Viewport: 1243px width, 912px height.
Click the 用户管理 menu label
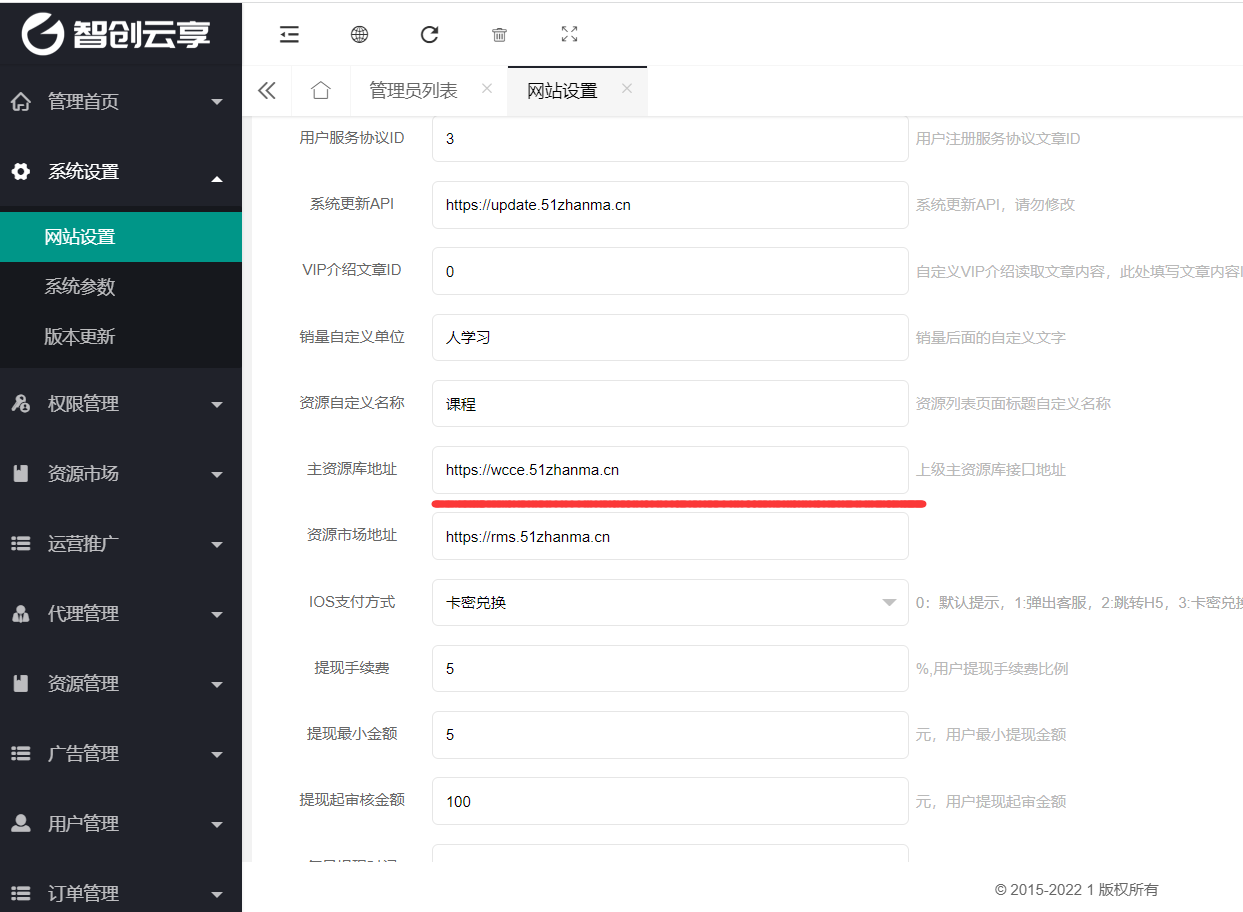tap(83, 824)
